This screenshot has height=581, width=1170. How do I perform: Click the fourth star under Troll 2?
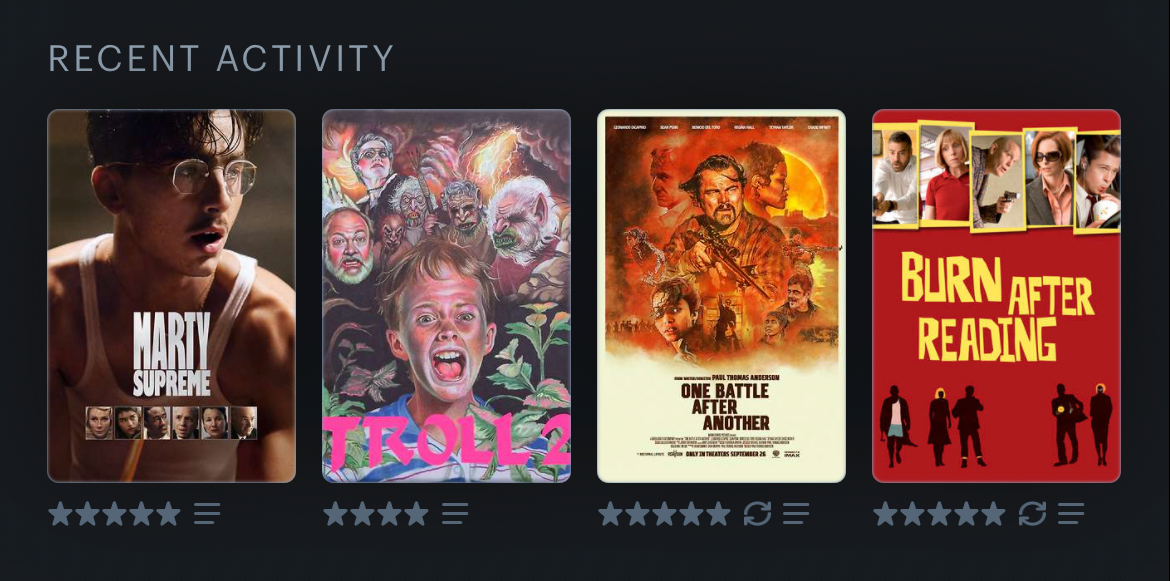(416, 513)
